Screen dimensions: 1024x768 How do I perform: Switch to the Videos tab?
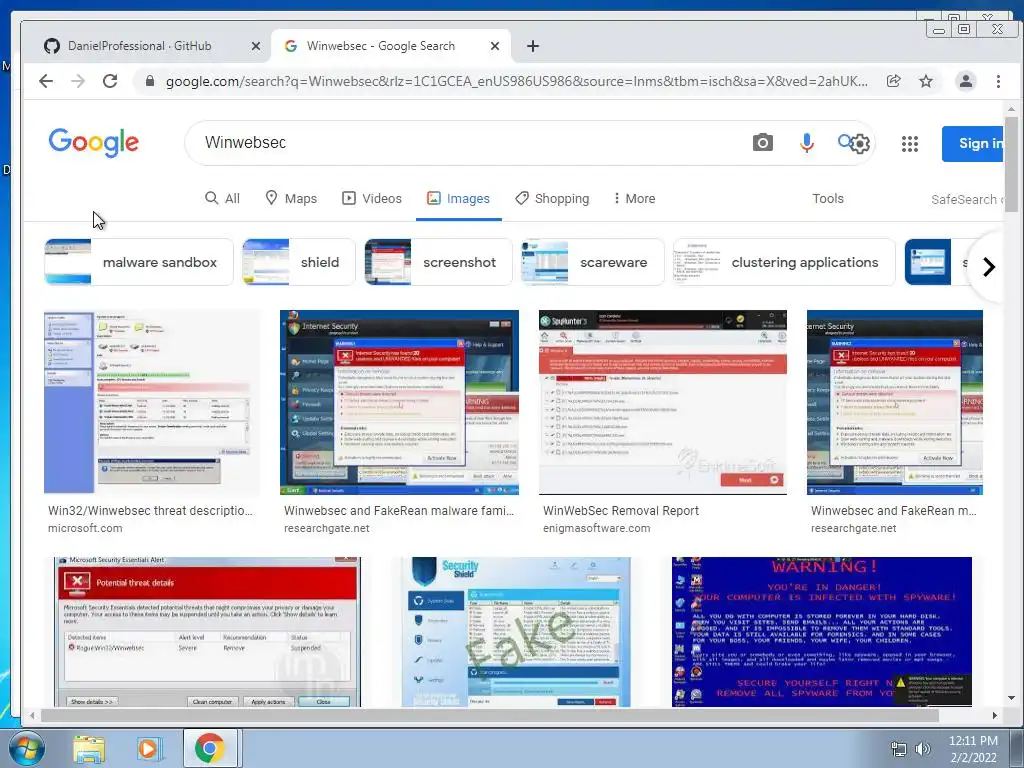point(372,199)
